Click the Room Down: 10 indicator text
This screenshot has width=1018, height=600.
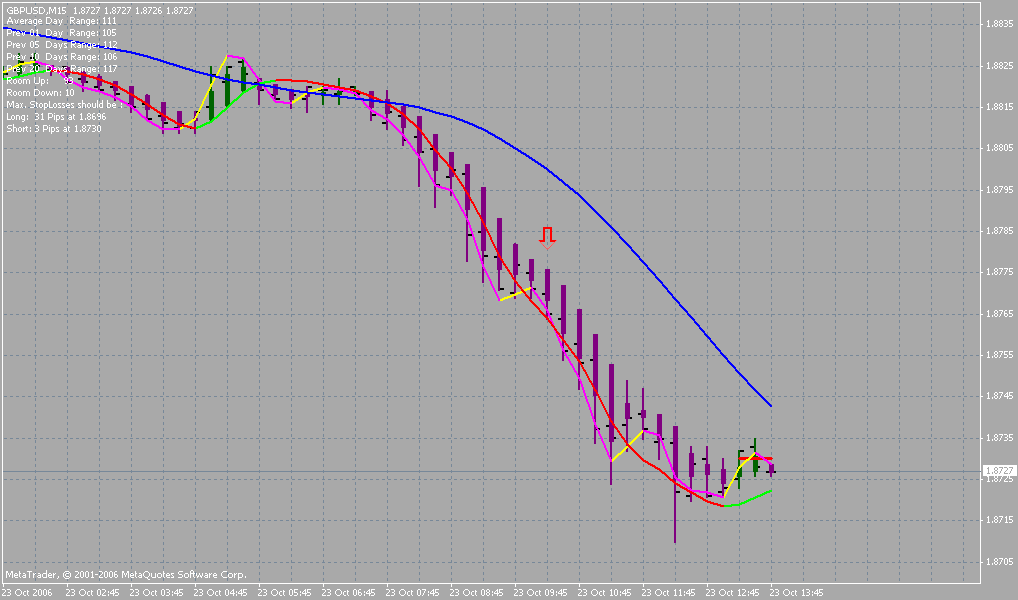coord(40,93)
